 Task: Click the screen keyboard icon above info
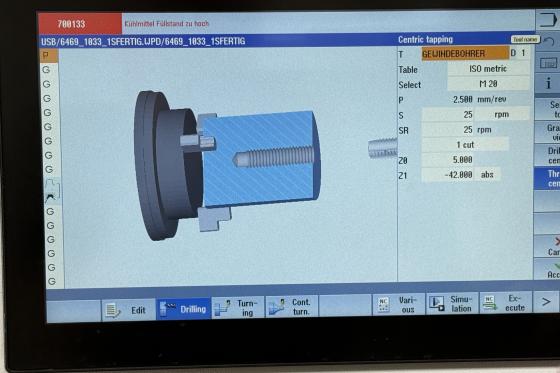(x=548, y=64)
